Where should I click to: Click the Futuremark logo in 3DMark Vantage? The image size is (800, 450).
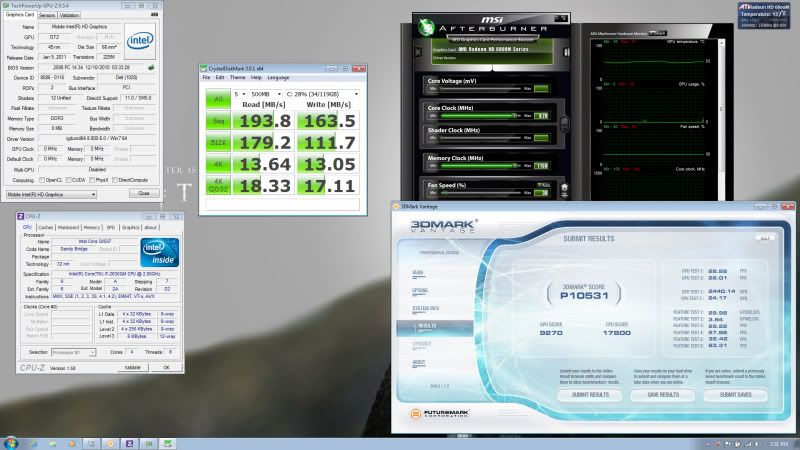point(439,413)
